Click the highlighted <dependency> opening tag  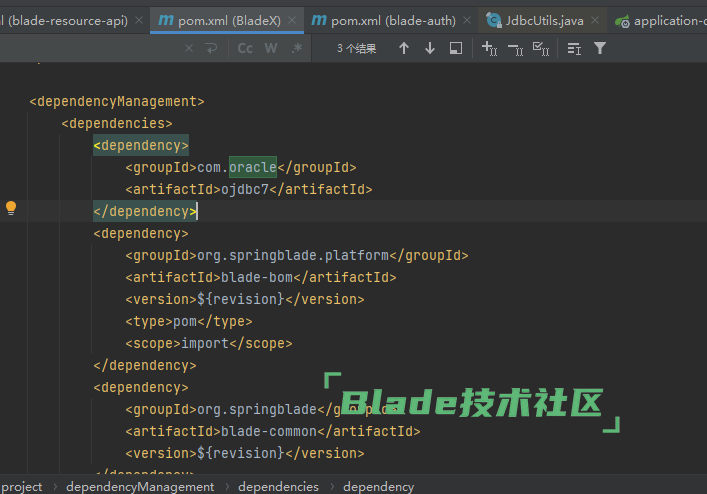(x=141, y=145)
